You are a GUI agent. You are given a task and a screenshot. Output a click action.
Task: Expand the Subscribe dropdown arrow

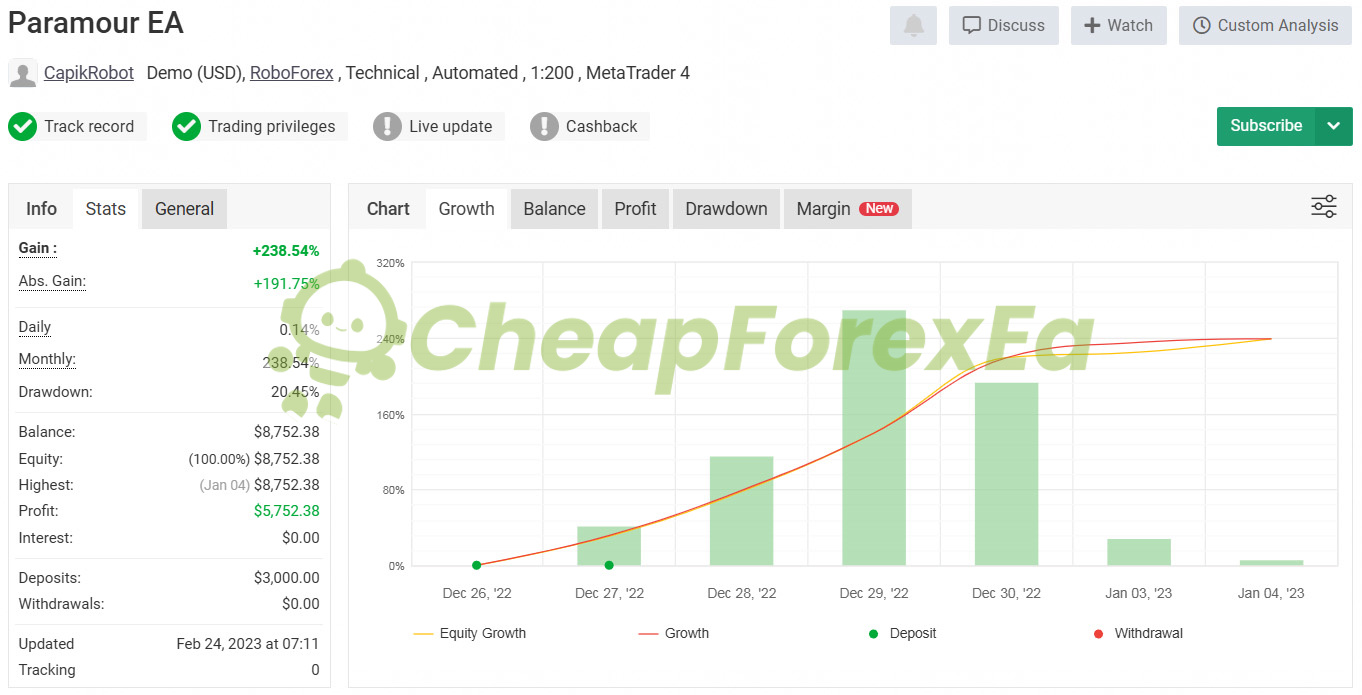click(x=1334, y=126)
